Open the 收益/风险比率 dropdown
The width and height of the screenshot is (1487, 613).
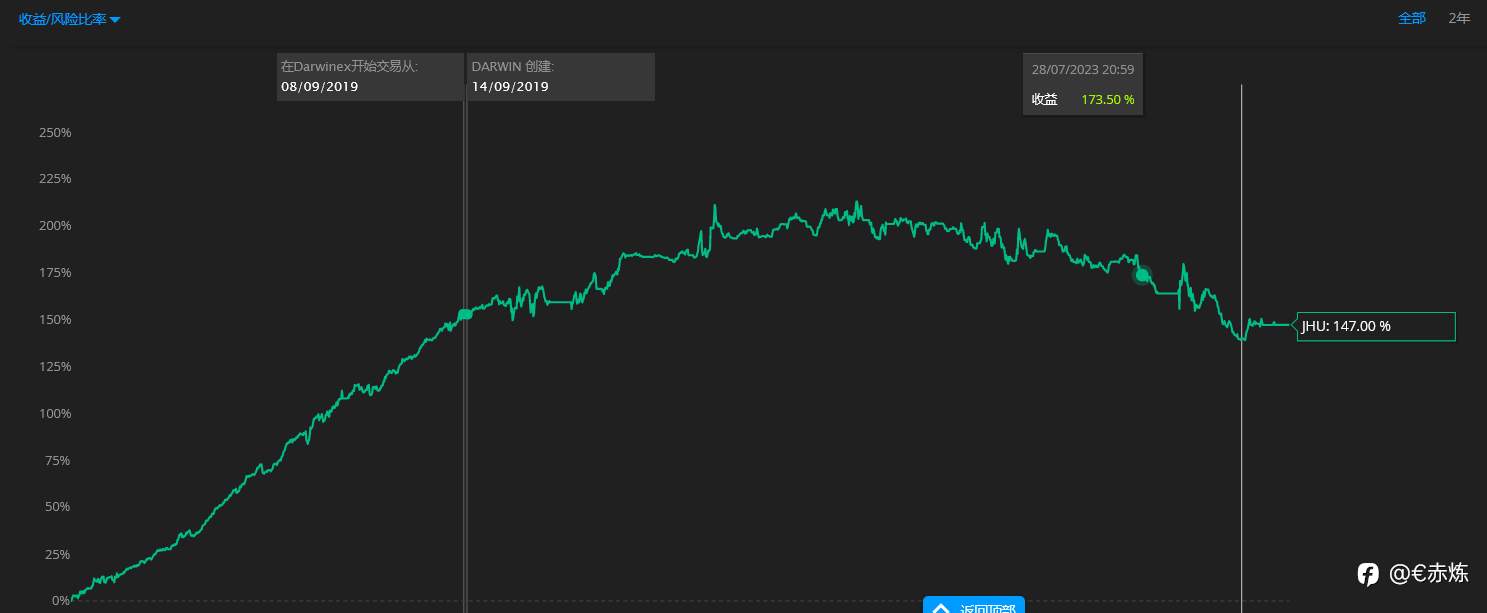(x=63, y=19)
